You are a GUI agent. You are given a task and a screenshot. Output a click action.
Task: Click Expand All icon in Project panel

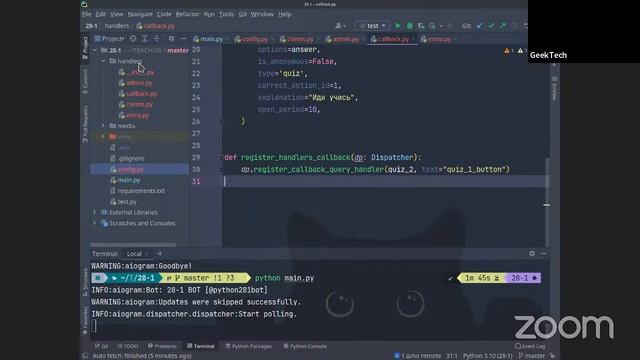pyautogui.click(x=144, y=38)
